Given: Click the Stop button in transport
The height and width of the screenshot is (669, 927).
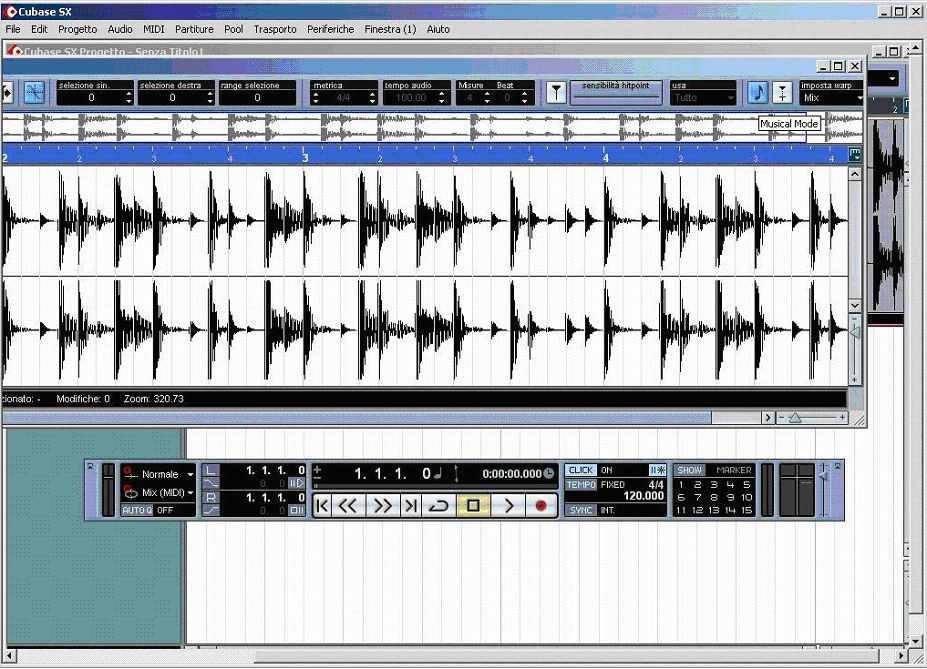Looking at the screenshot, I should 473,506.
